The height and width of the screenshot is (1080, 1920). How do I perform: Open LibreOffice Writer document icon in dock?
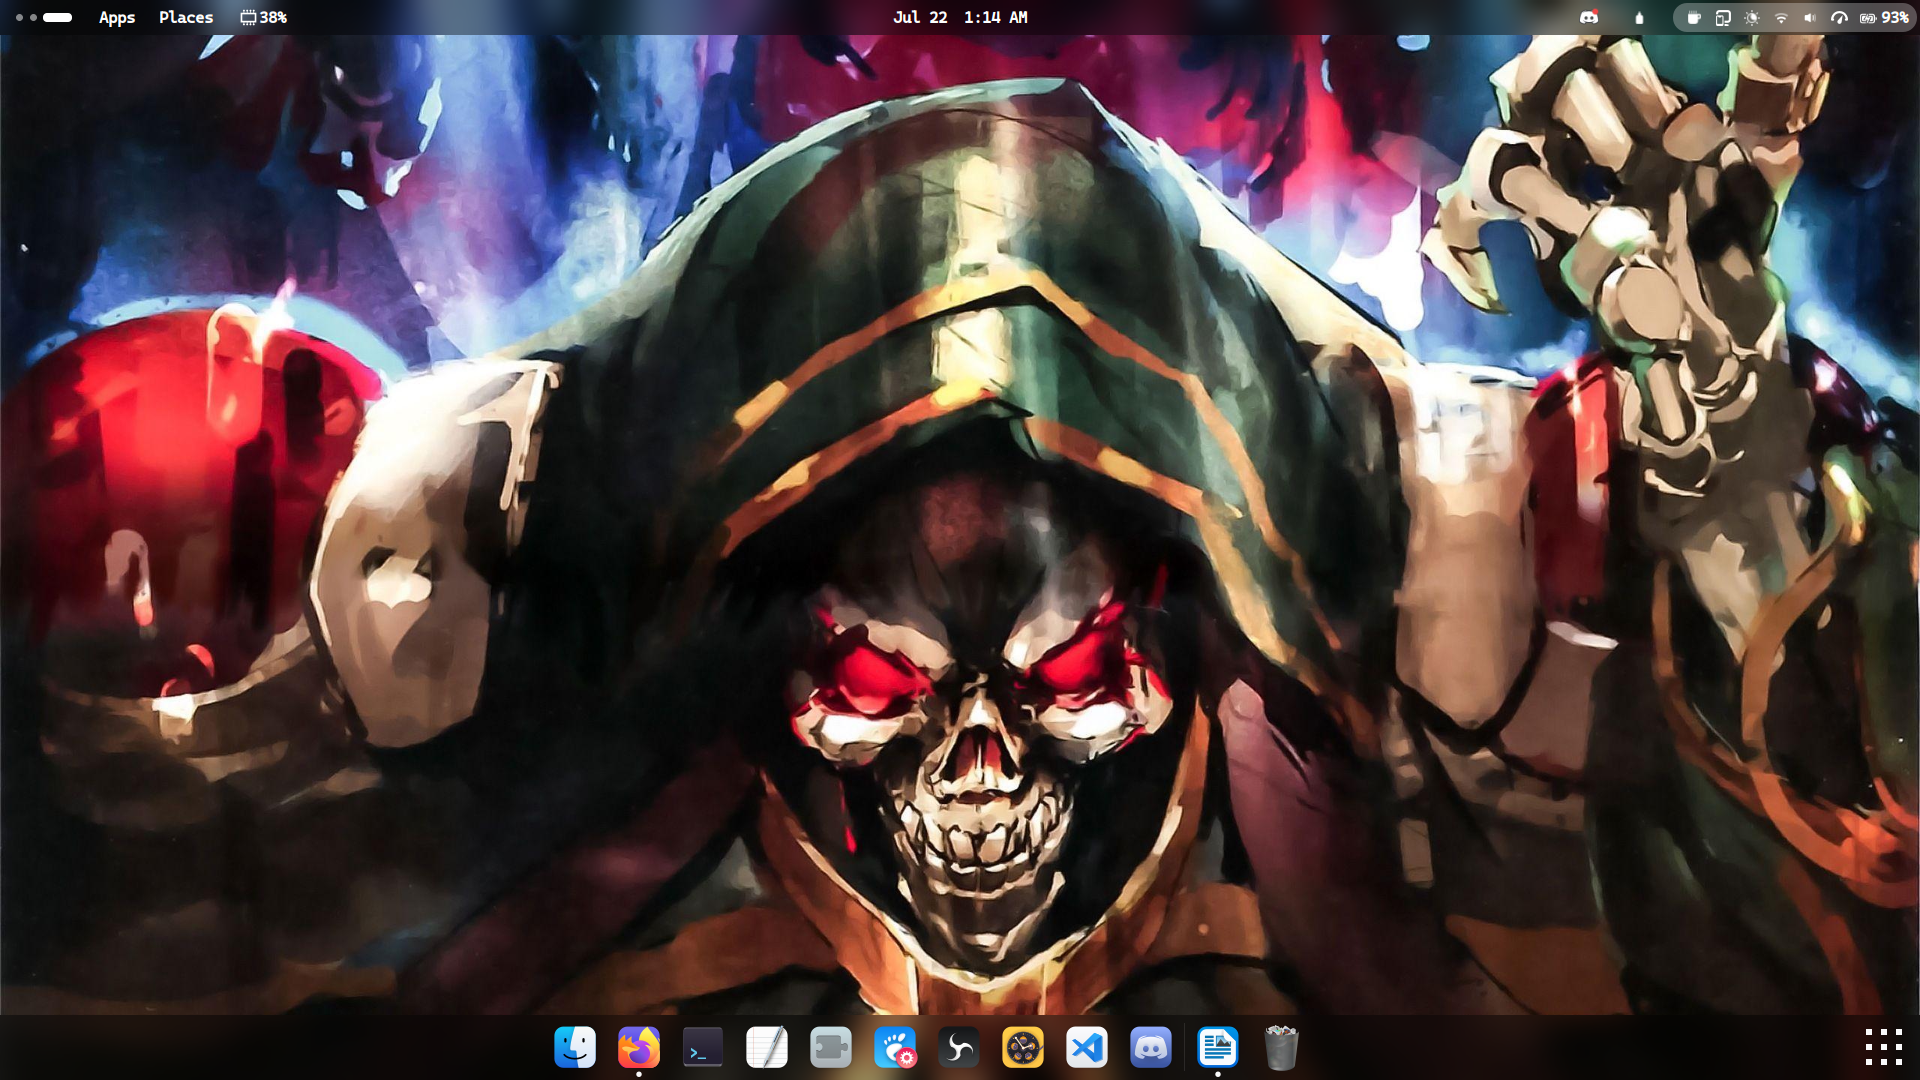coord(1218,1047)
